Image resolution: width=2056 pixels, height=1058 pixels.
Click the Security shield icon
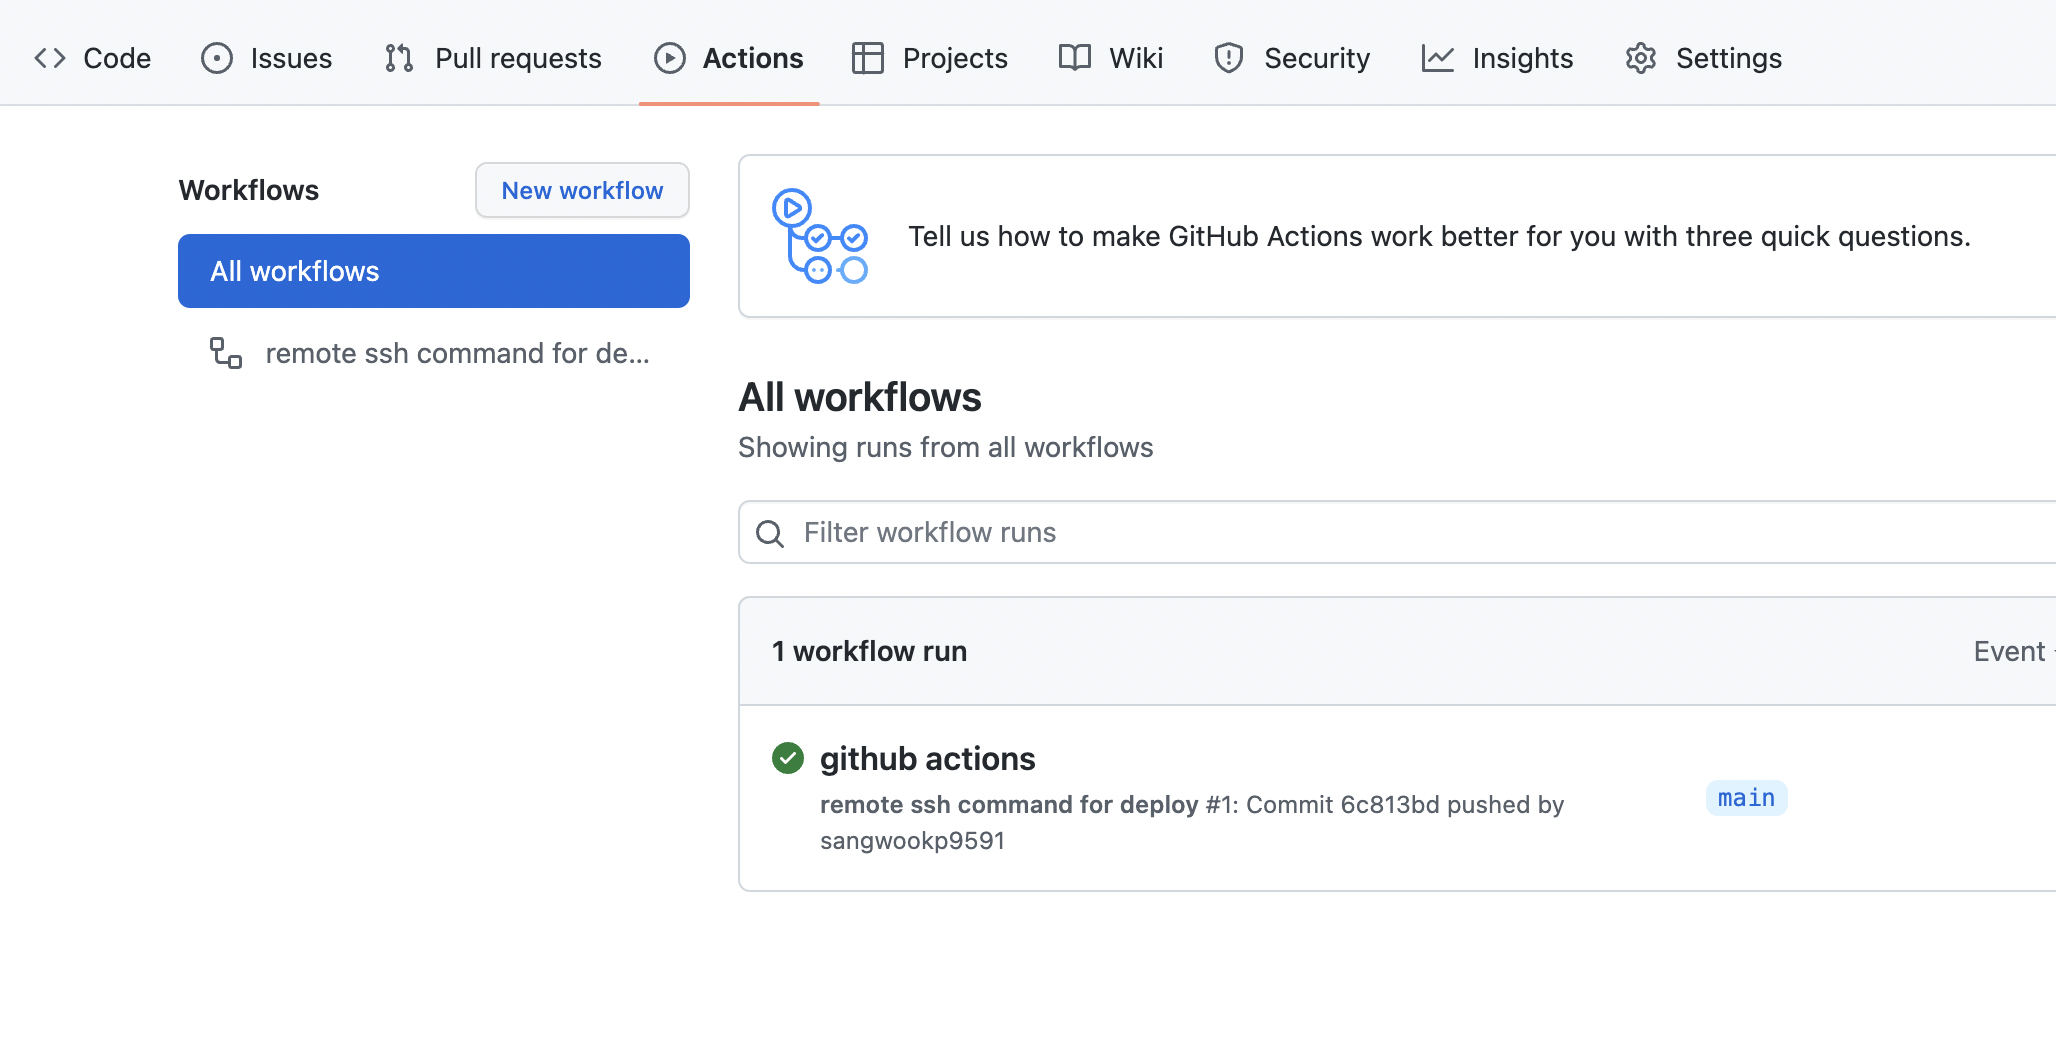click(1229, 58)
